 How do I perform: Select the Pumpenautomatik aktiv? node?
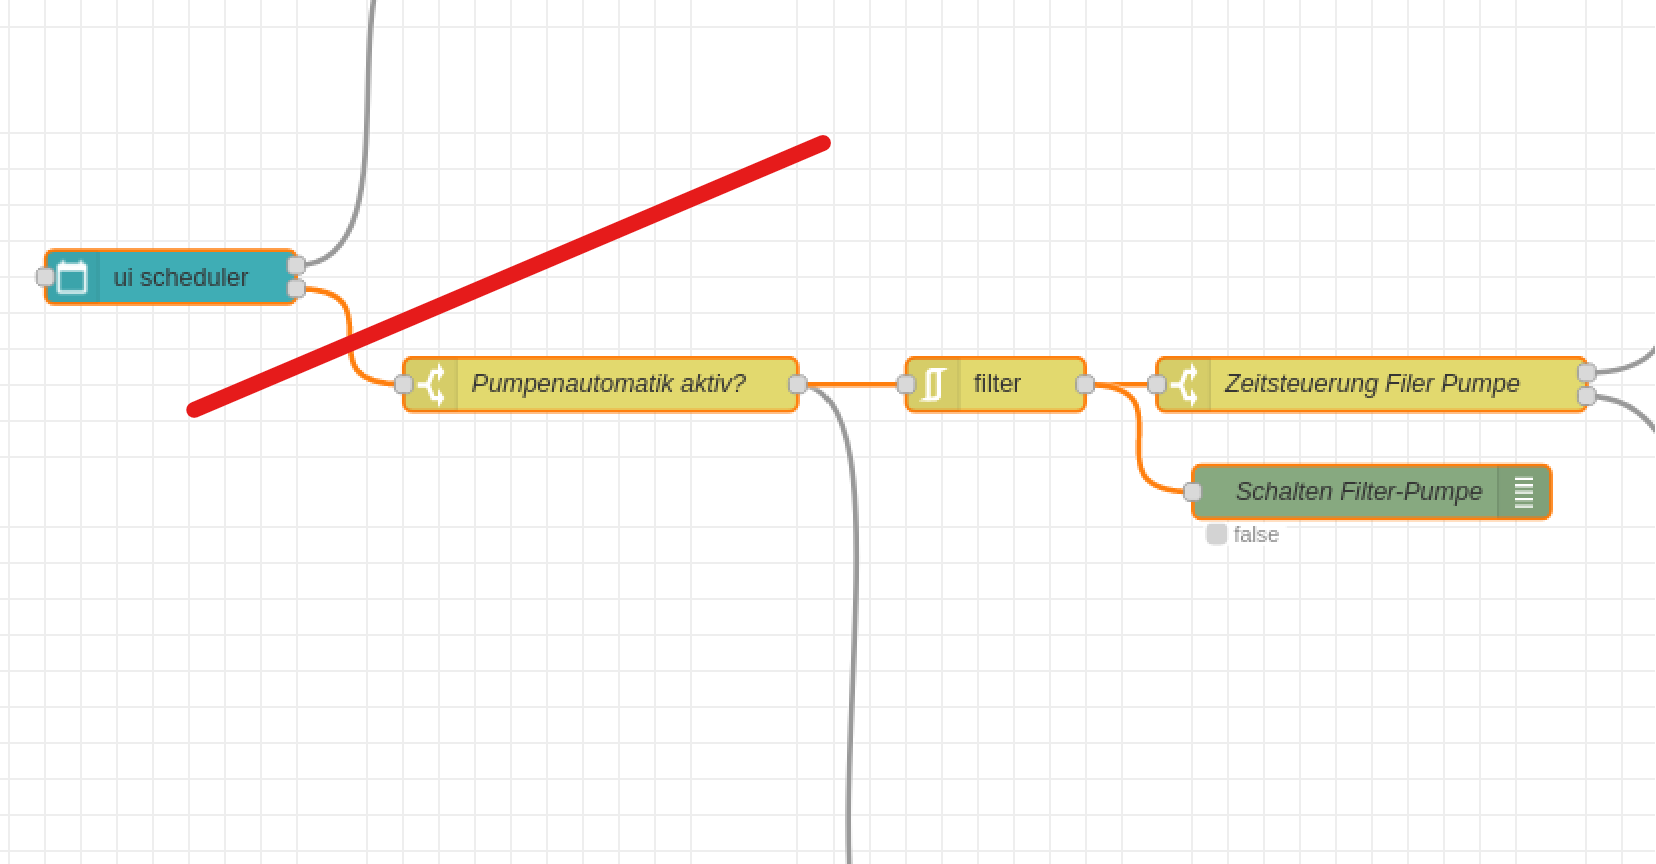pyautogui.click(x=601, y=384)
